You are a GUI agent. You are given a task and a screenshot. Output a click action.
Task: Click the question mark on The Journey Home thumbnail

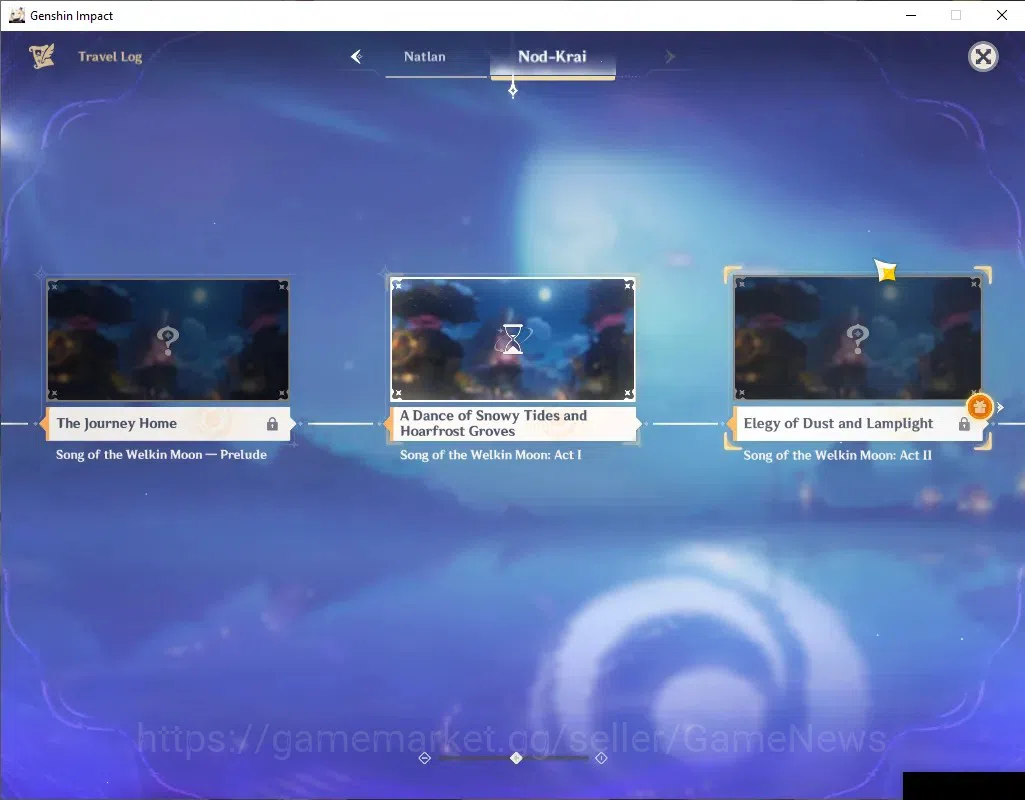(168, 339)
